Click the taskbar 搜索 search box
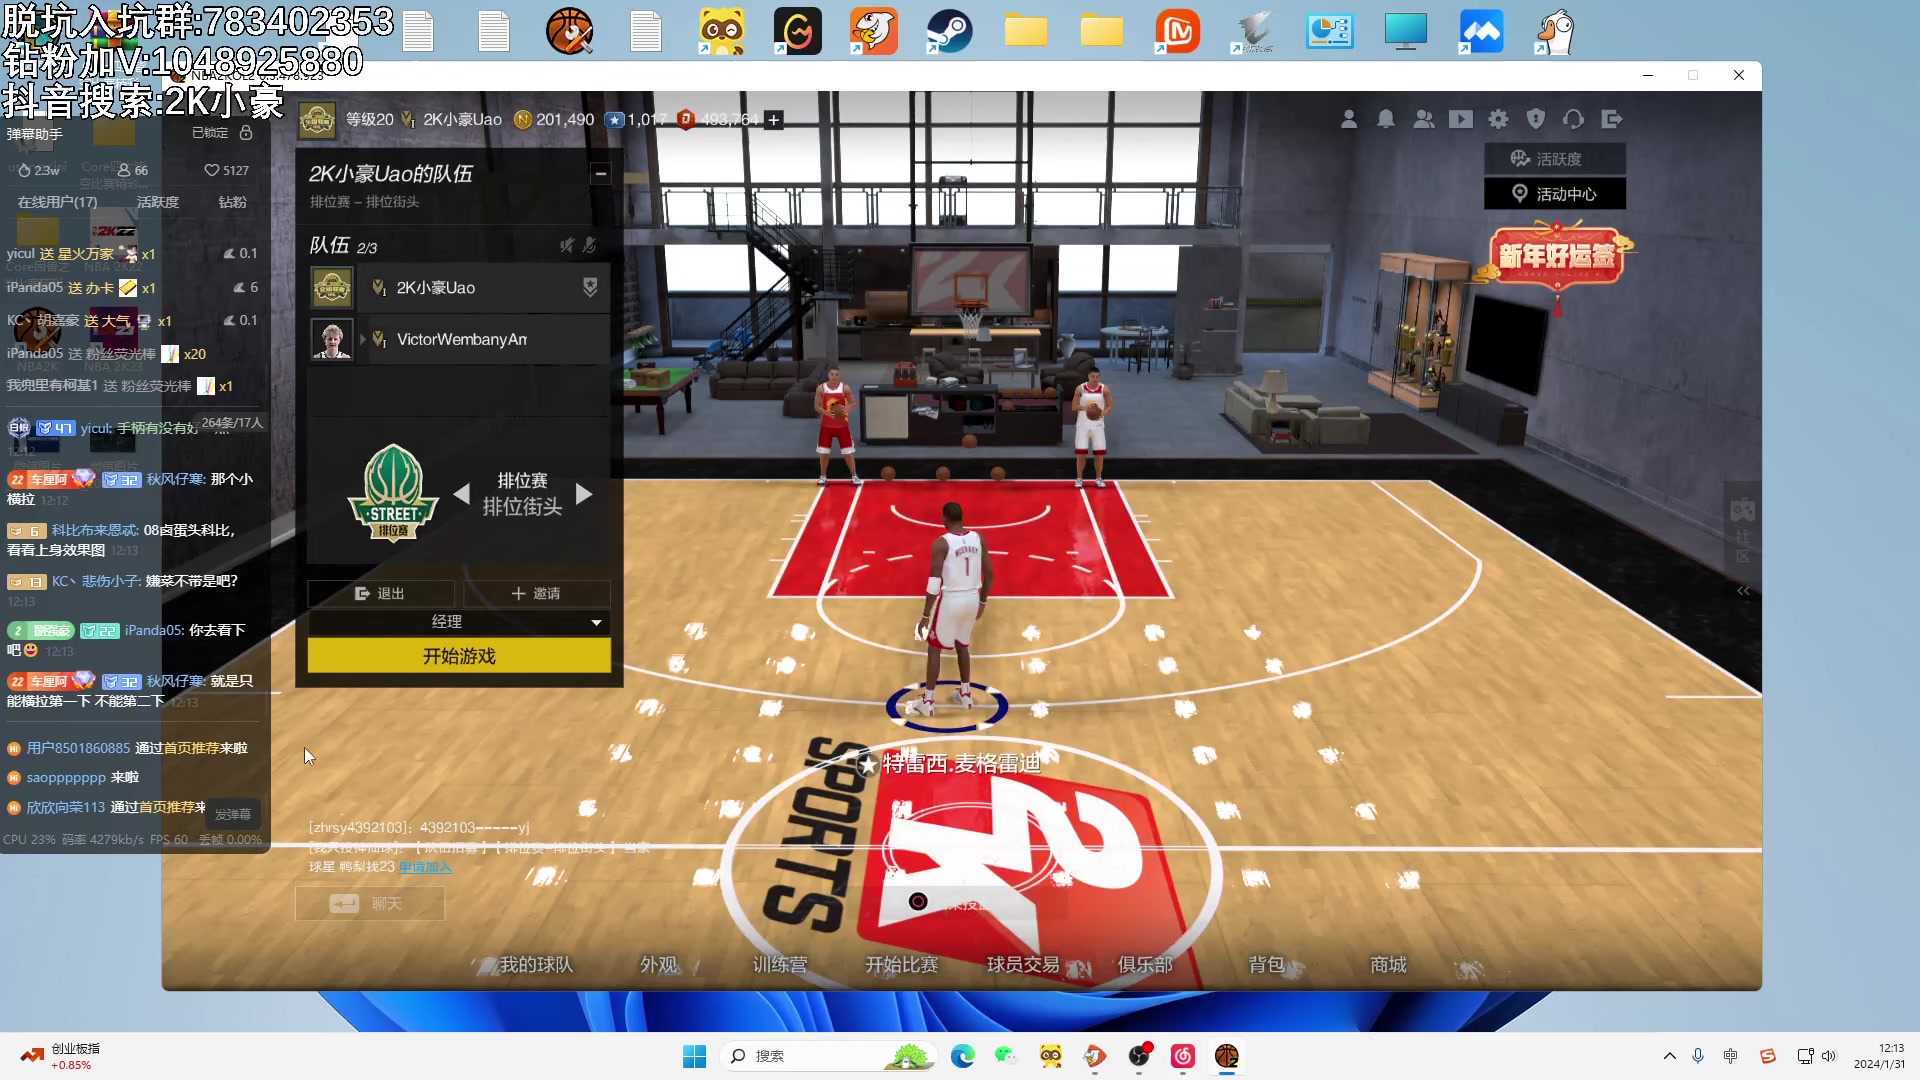 click(x=828, y=1056)
